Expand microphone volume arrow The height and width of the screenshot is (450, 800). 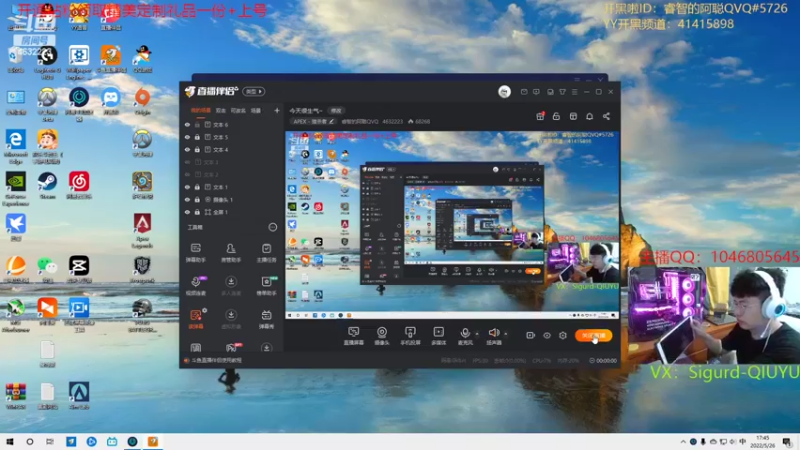click(477, 334)
